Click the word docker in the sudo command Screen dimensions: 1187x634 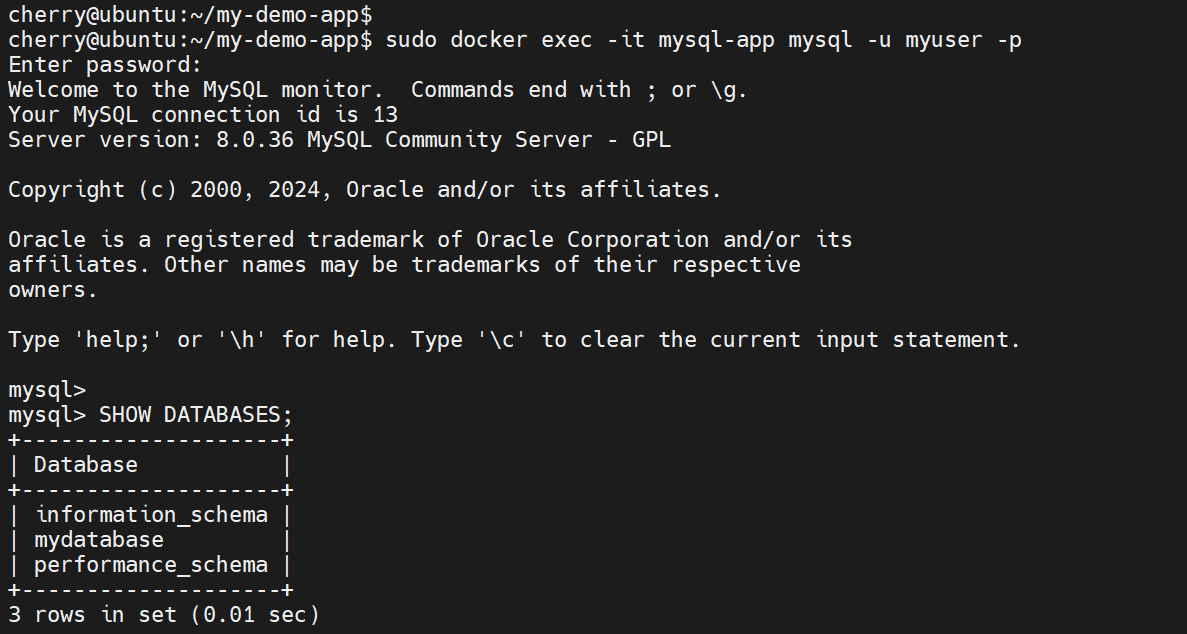tap(489, 40)
